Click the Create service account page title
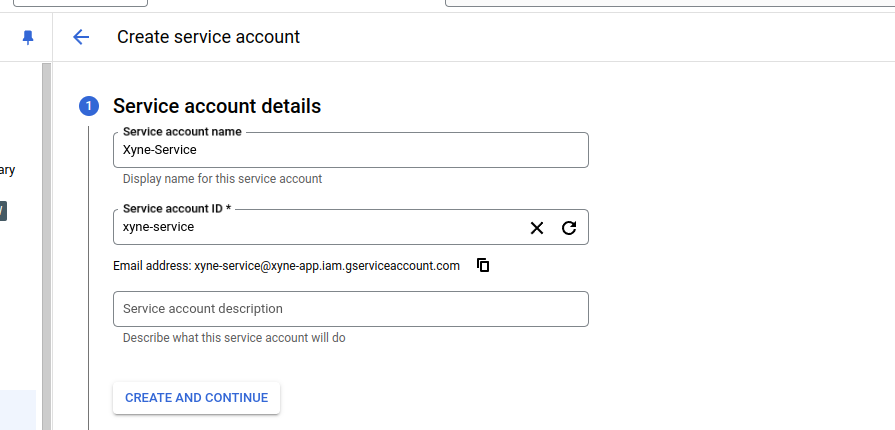The image size is (895, 430). 208,37
